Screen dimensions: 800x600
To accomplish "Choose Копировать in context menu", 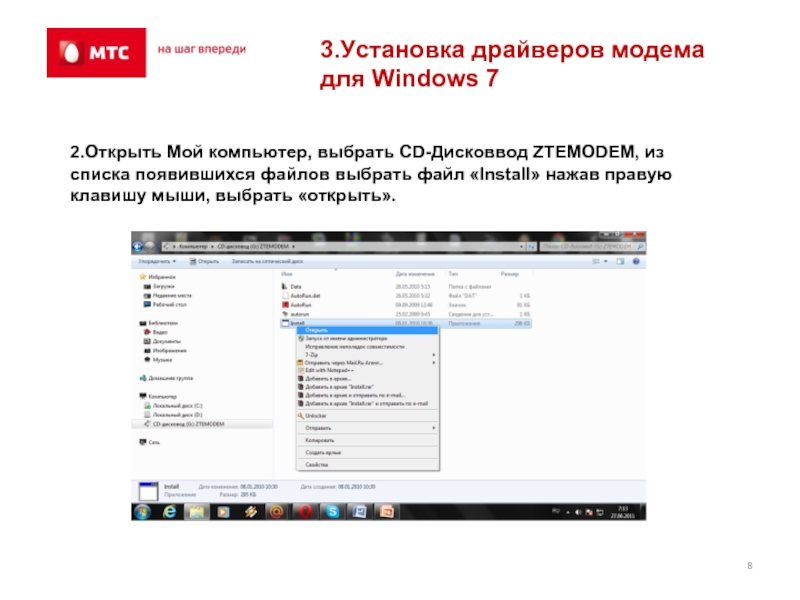I will click(x=367, y=440).
